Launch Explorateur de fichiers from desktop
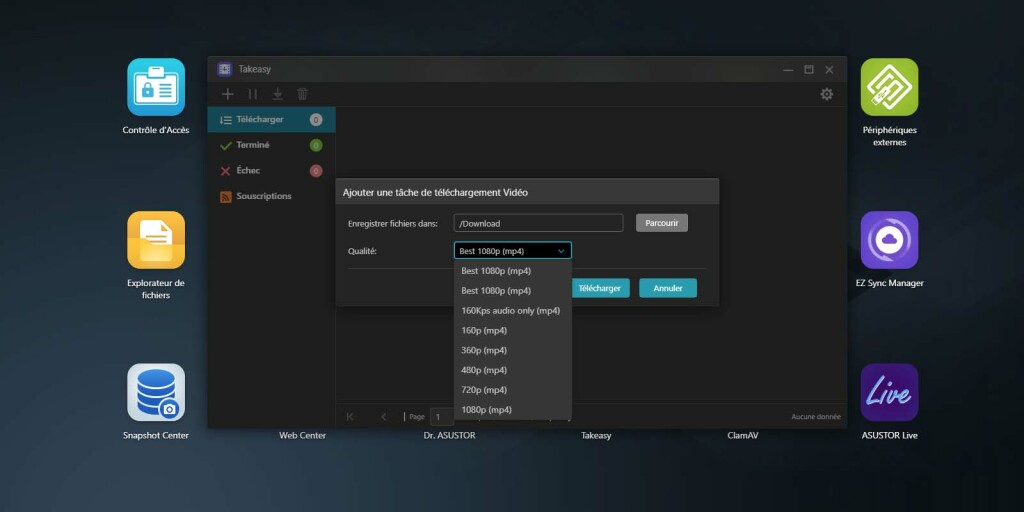1024x512 pixels. pyautogui.click(x=156, y=240)
